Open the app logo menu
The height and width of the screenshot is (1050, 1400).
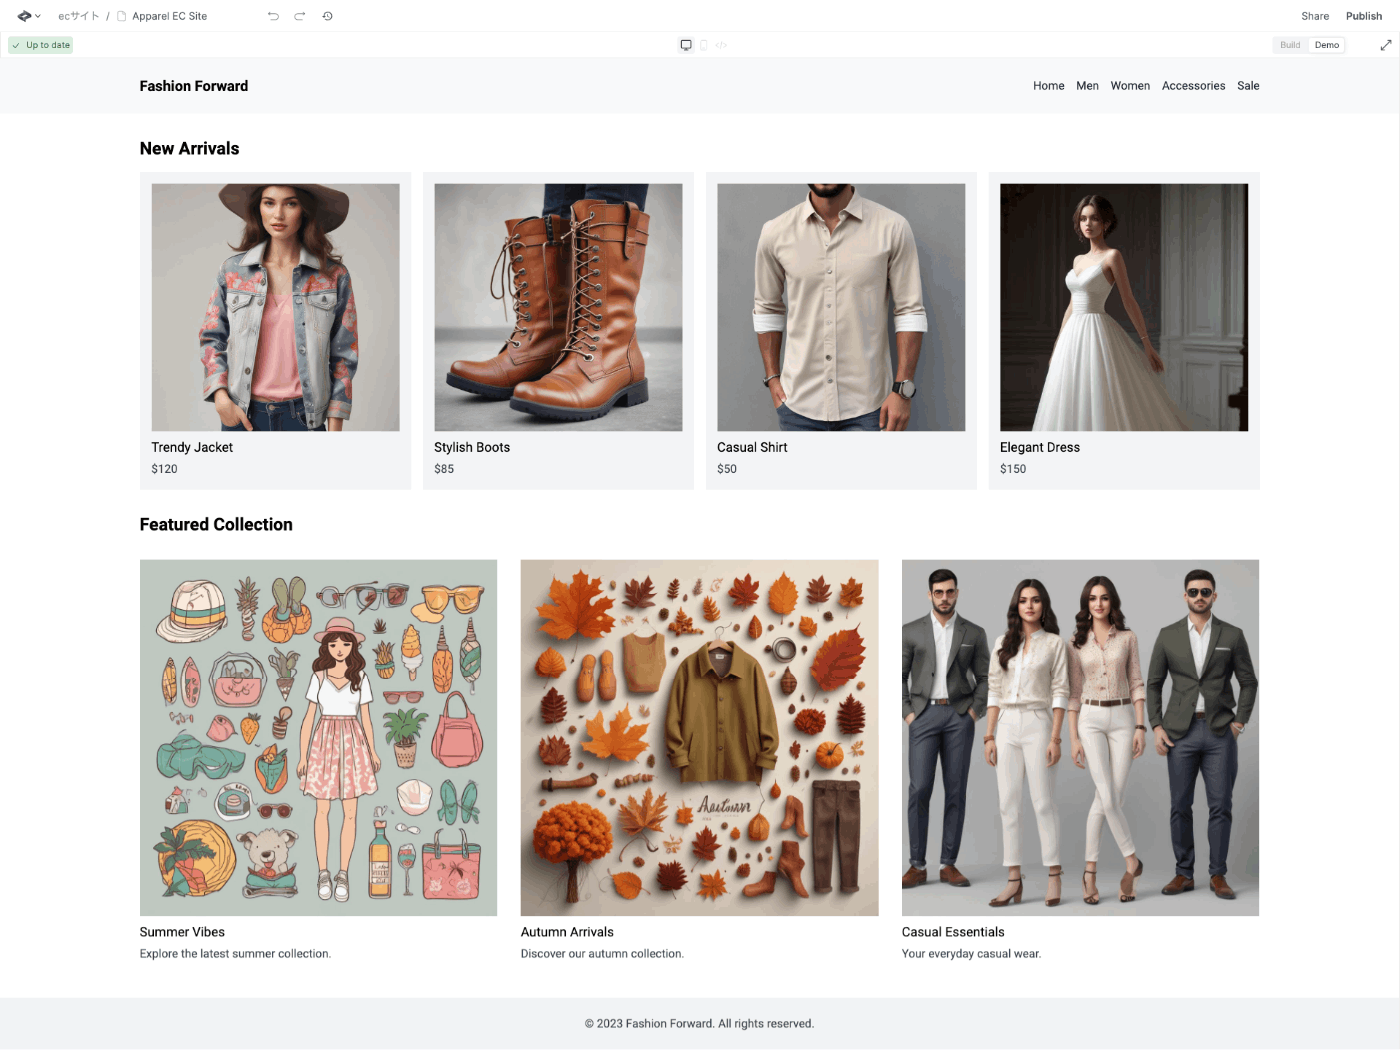coord(29,16)
